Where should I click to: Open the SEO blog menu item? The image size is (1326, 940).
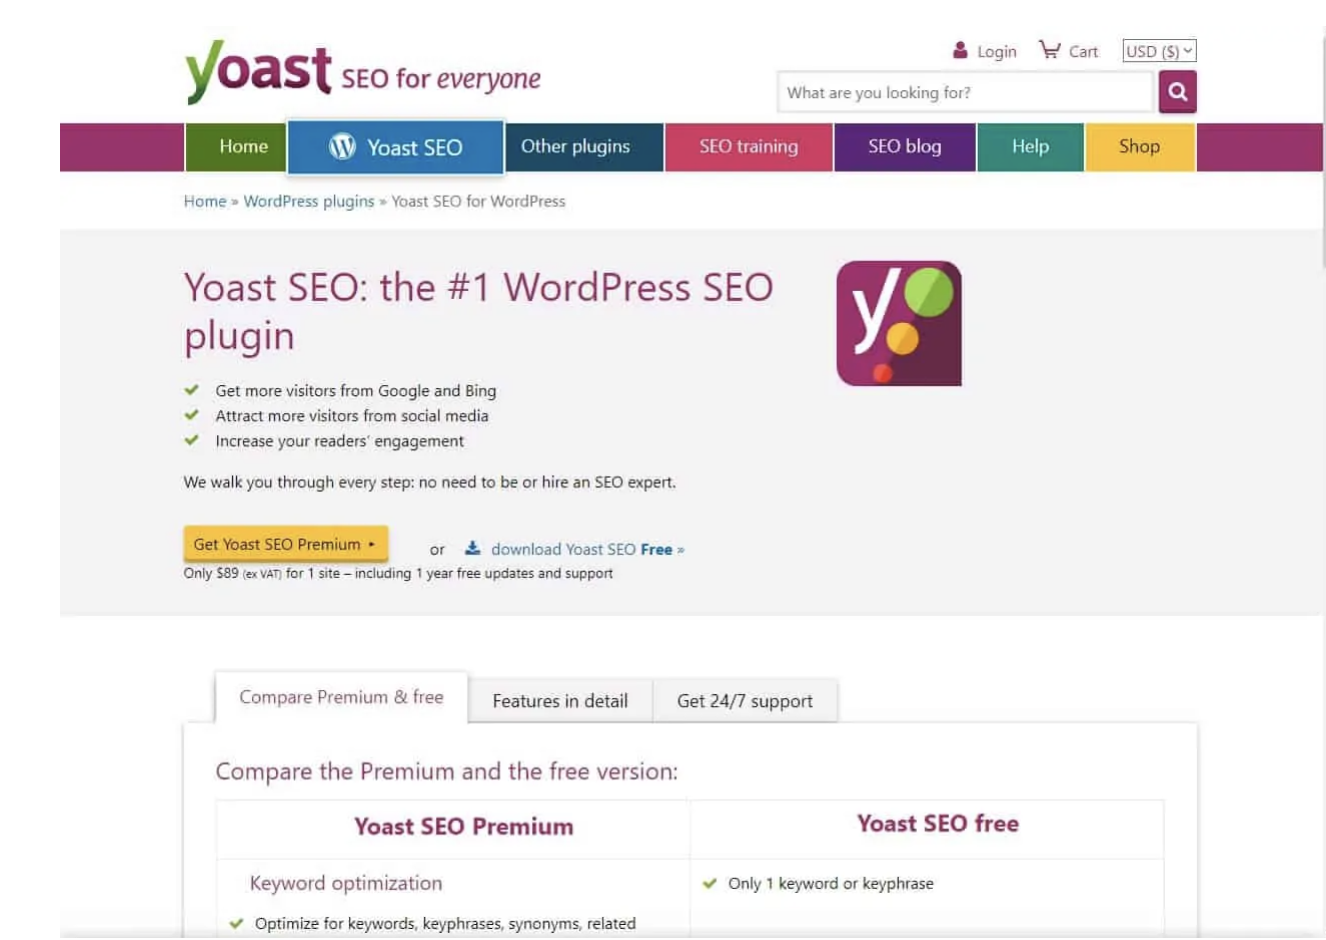pos(905,147)
